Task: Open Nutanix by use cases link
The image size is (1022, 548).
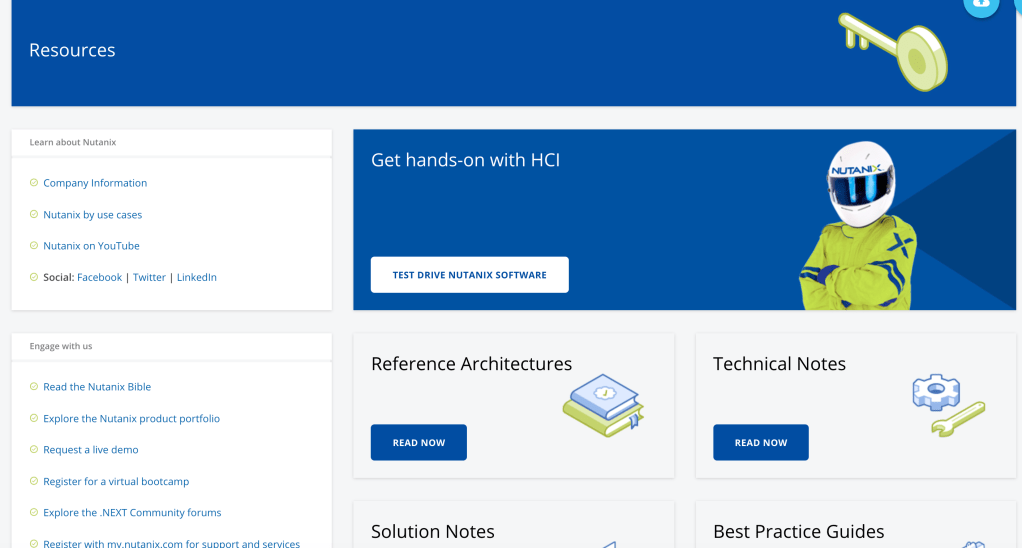Action: [x=92, y=215]
